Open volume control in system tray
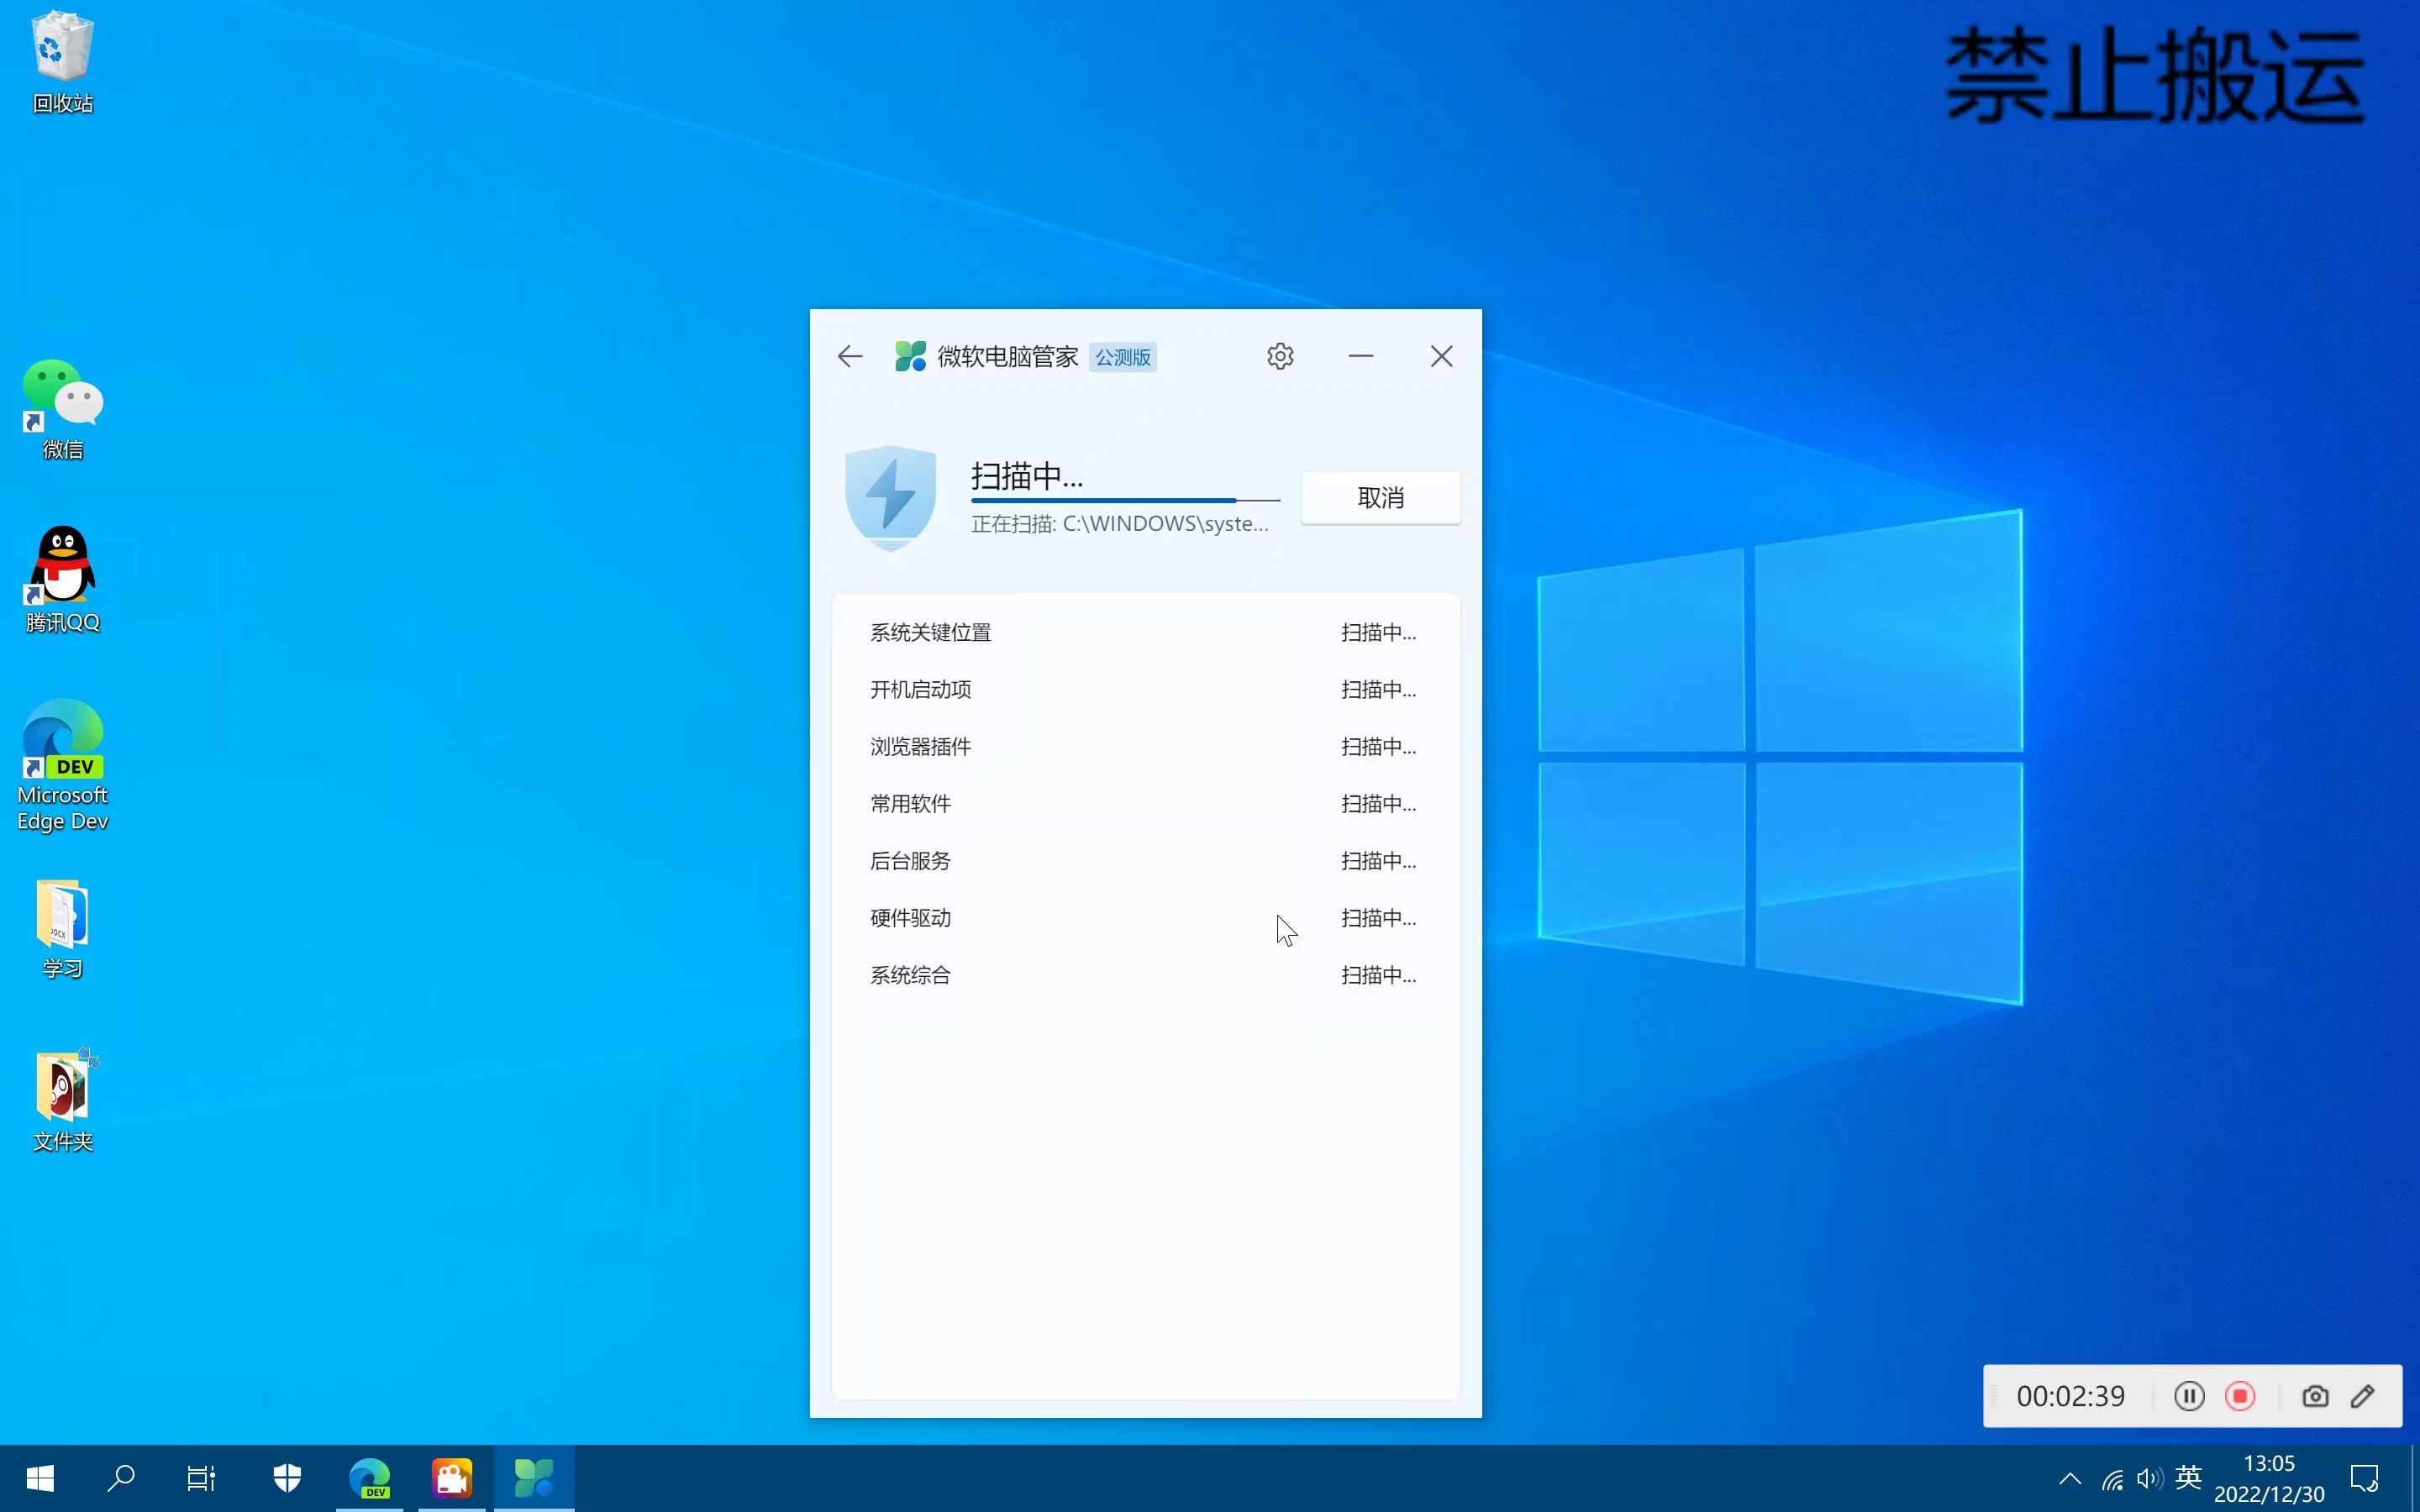The width and height of the screenshot is (2420, 1512). (x=2149, y=1478)
